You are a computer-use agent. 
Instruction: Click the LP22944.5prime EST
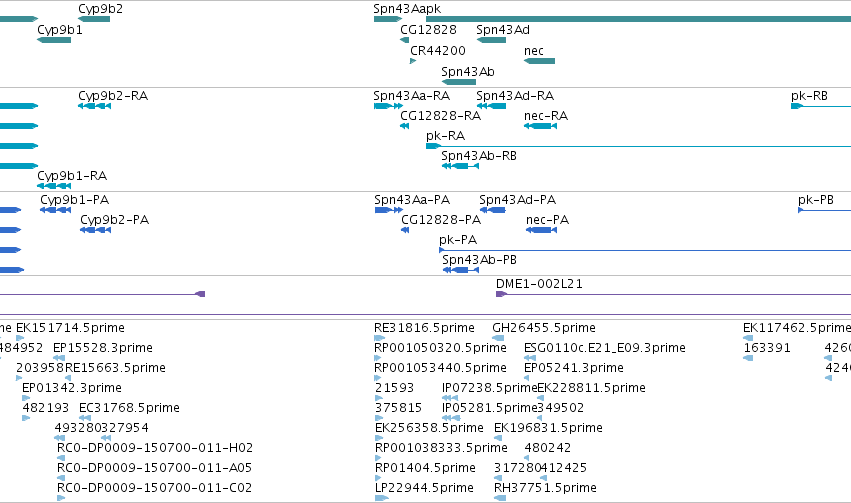(382, 498)
